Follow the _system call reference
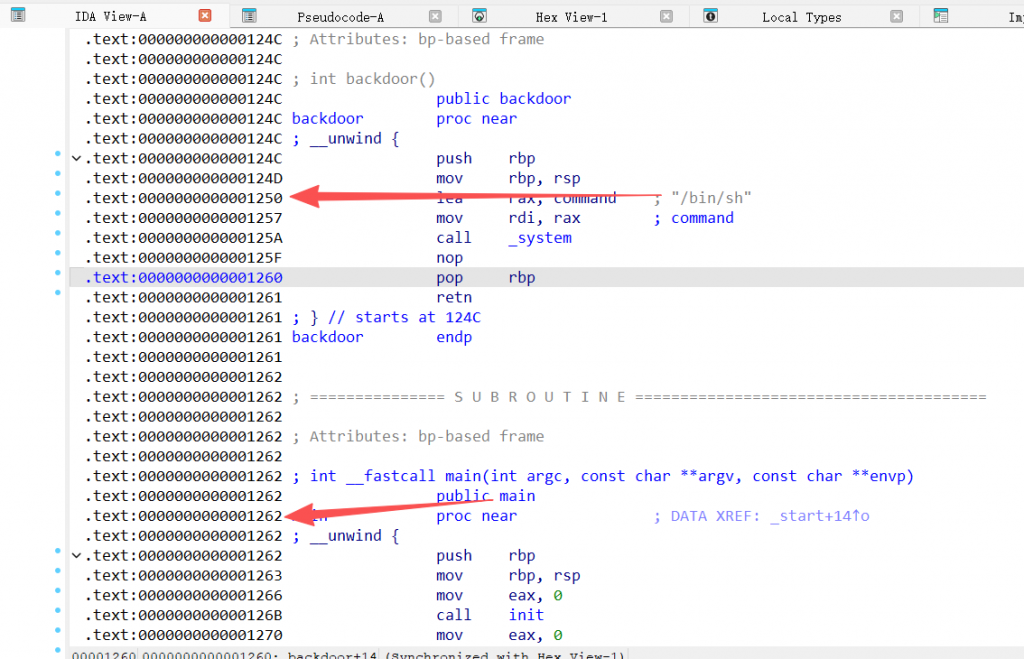Screen dimensions: 1024x659 point(539,238)
